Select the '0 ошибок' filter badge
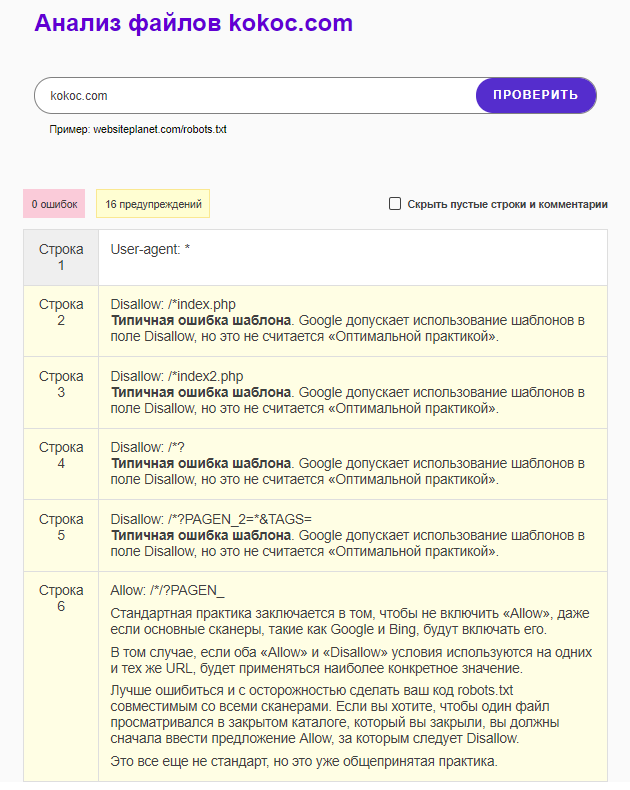This screenshot has height=790, width=630. [54, 204]
